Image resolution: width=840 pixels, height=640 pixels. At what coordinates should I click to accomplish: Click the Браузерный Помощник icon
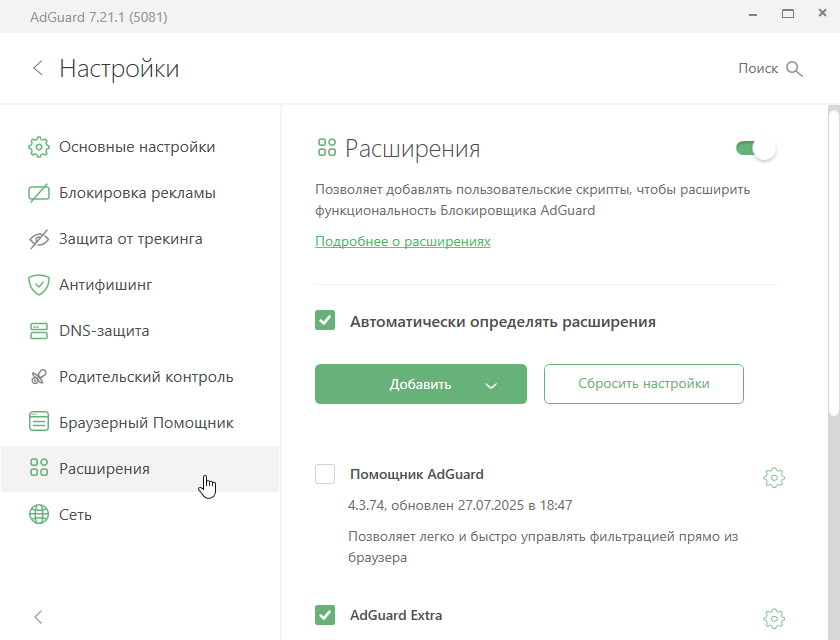click(39, 421)
